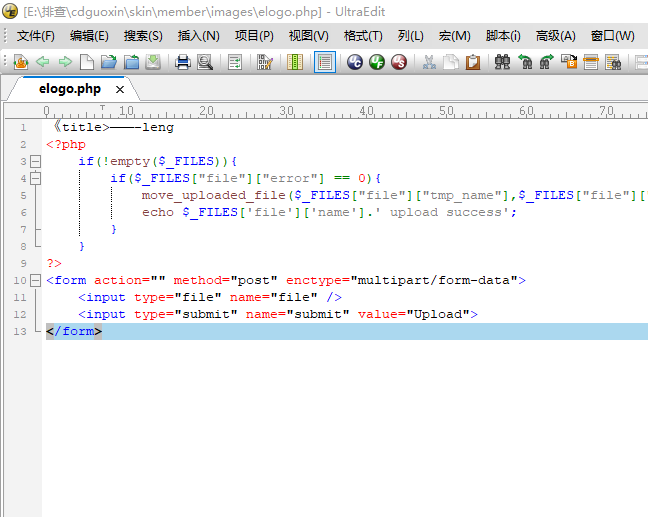Viewport: 648px width, 517px height.
Task: Launch UltraCompare with the blue UC icon
Action: (355, 62)
